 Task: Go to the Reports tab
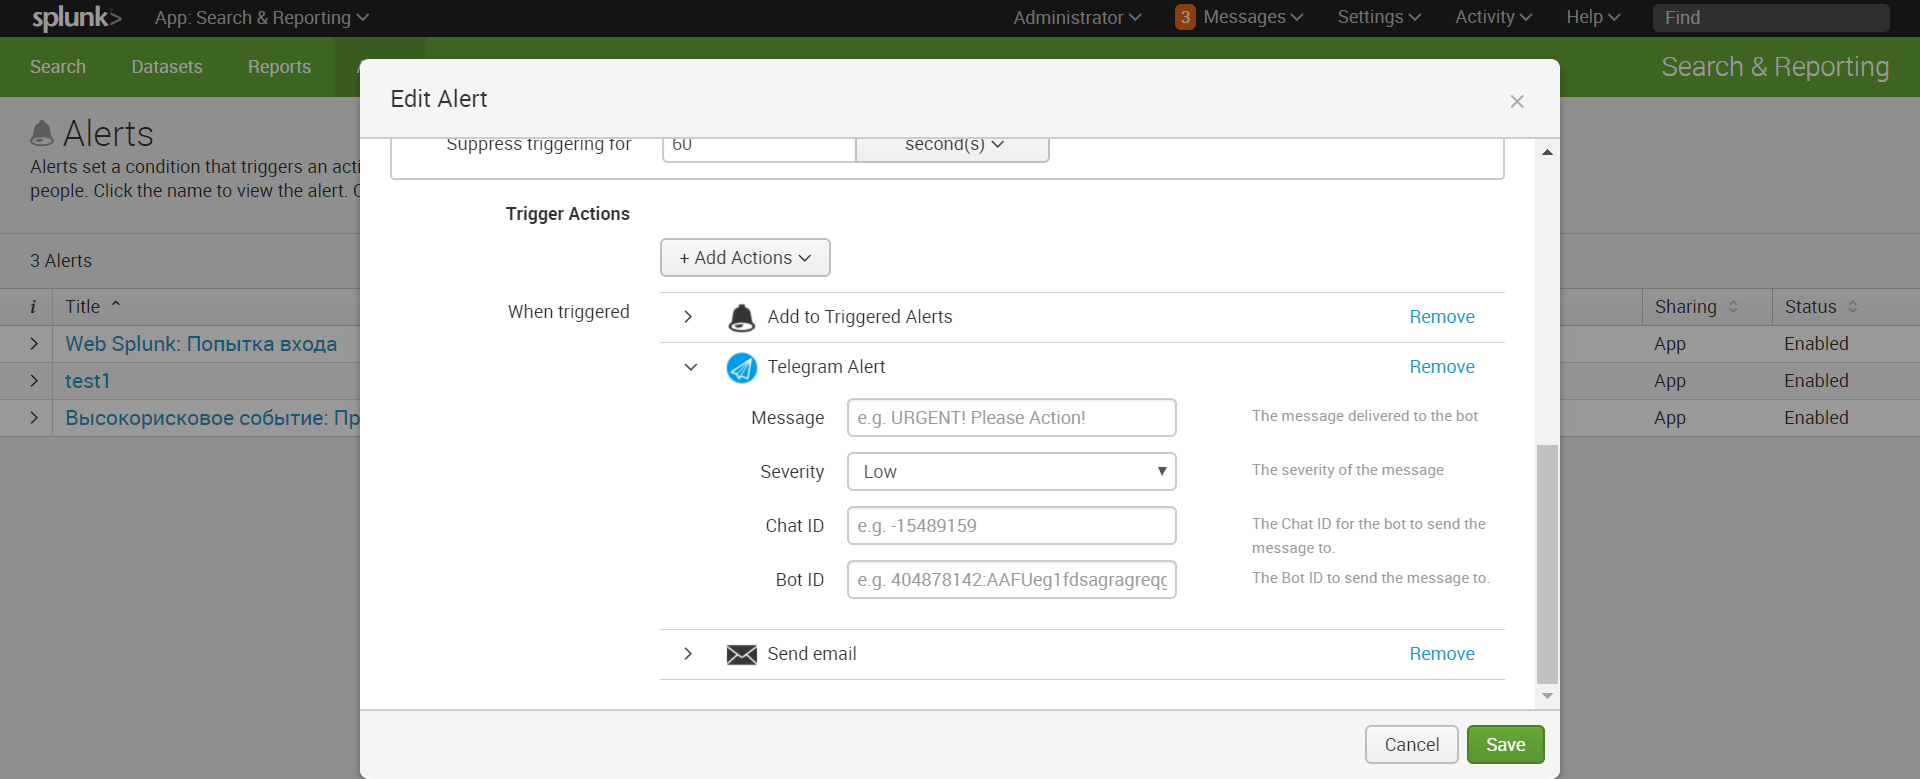click(279, 67)
